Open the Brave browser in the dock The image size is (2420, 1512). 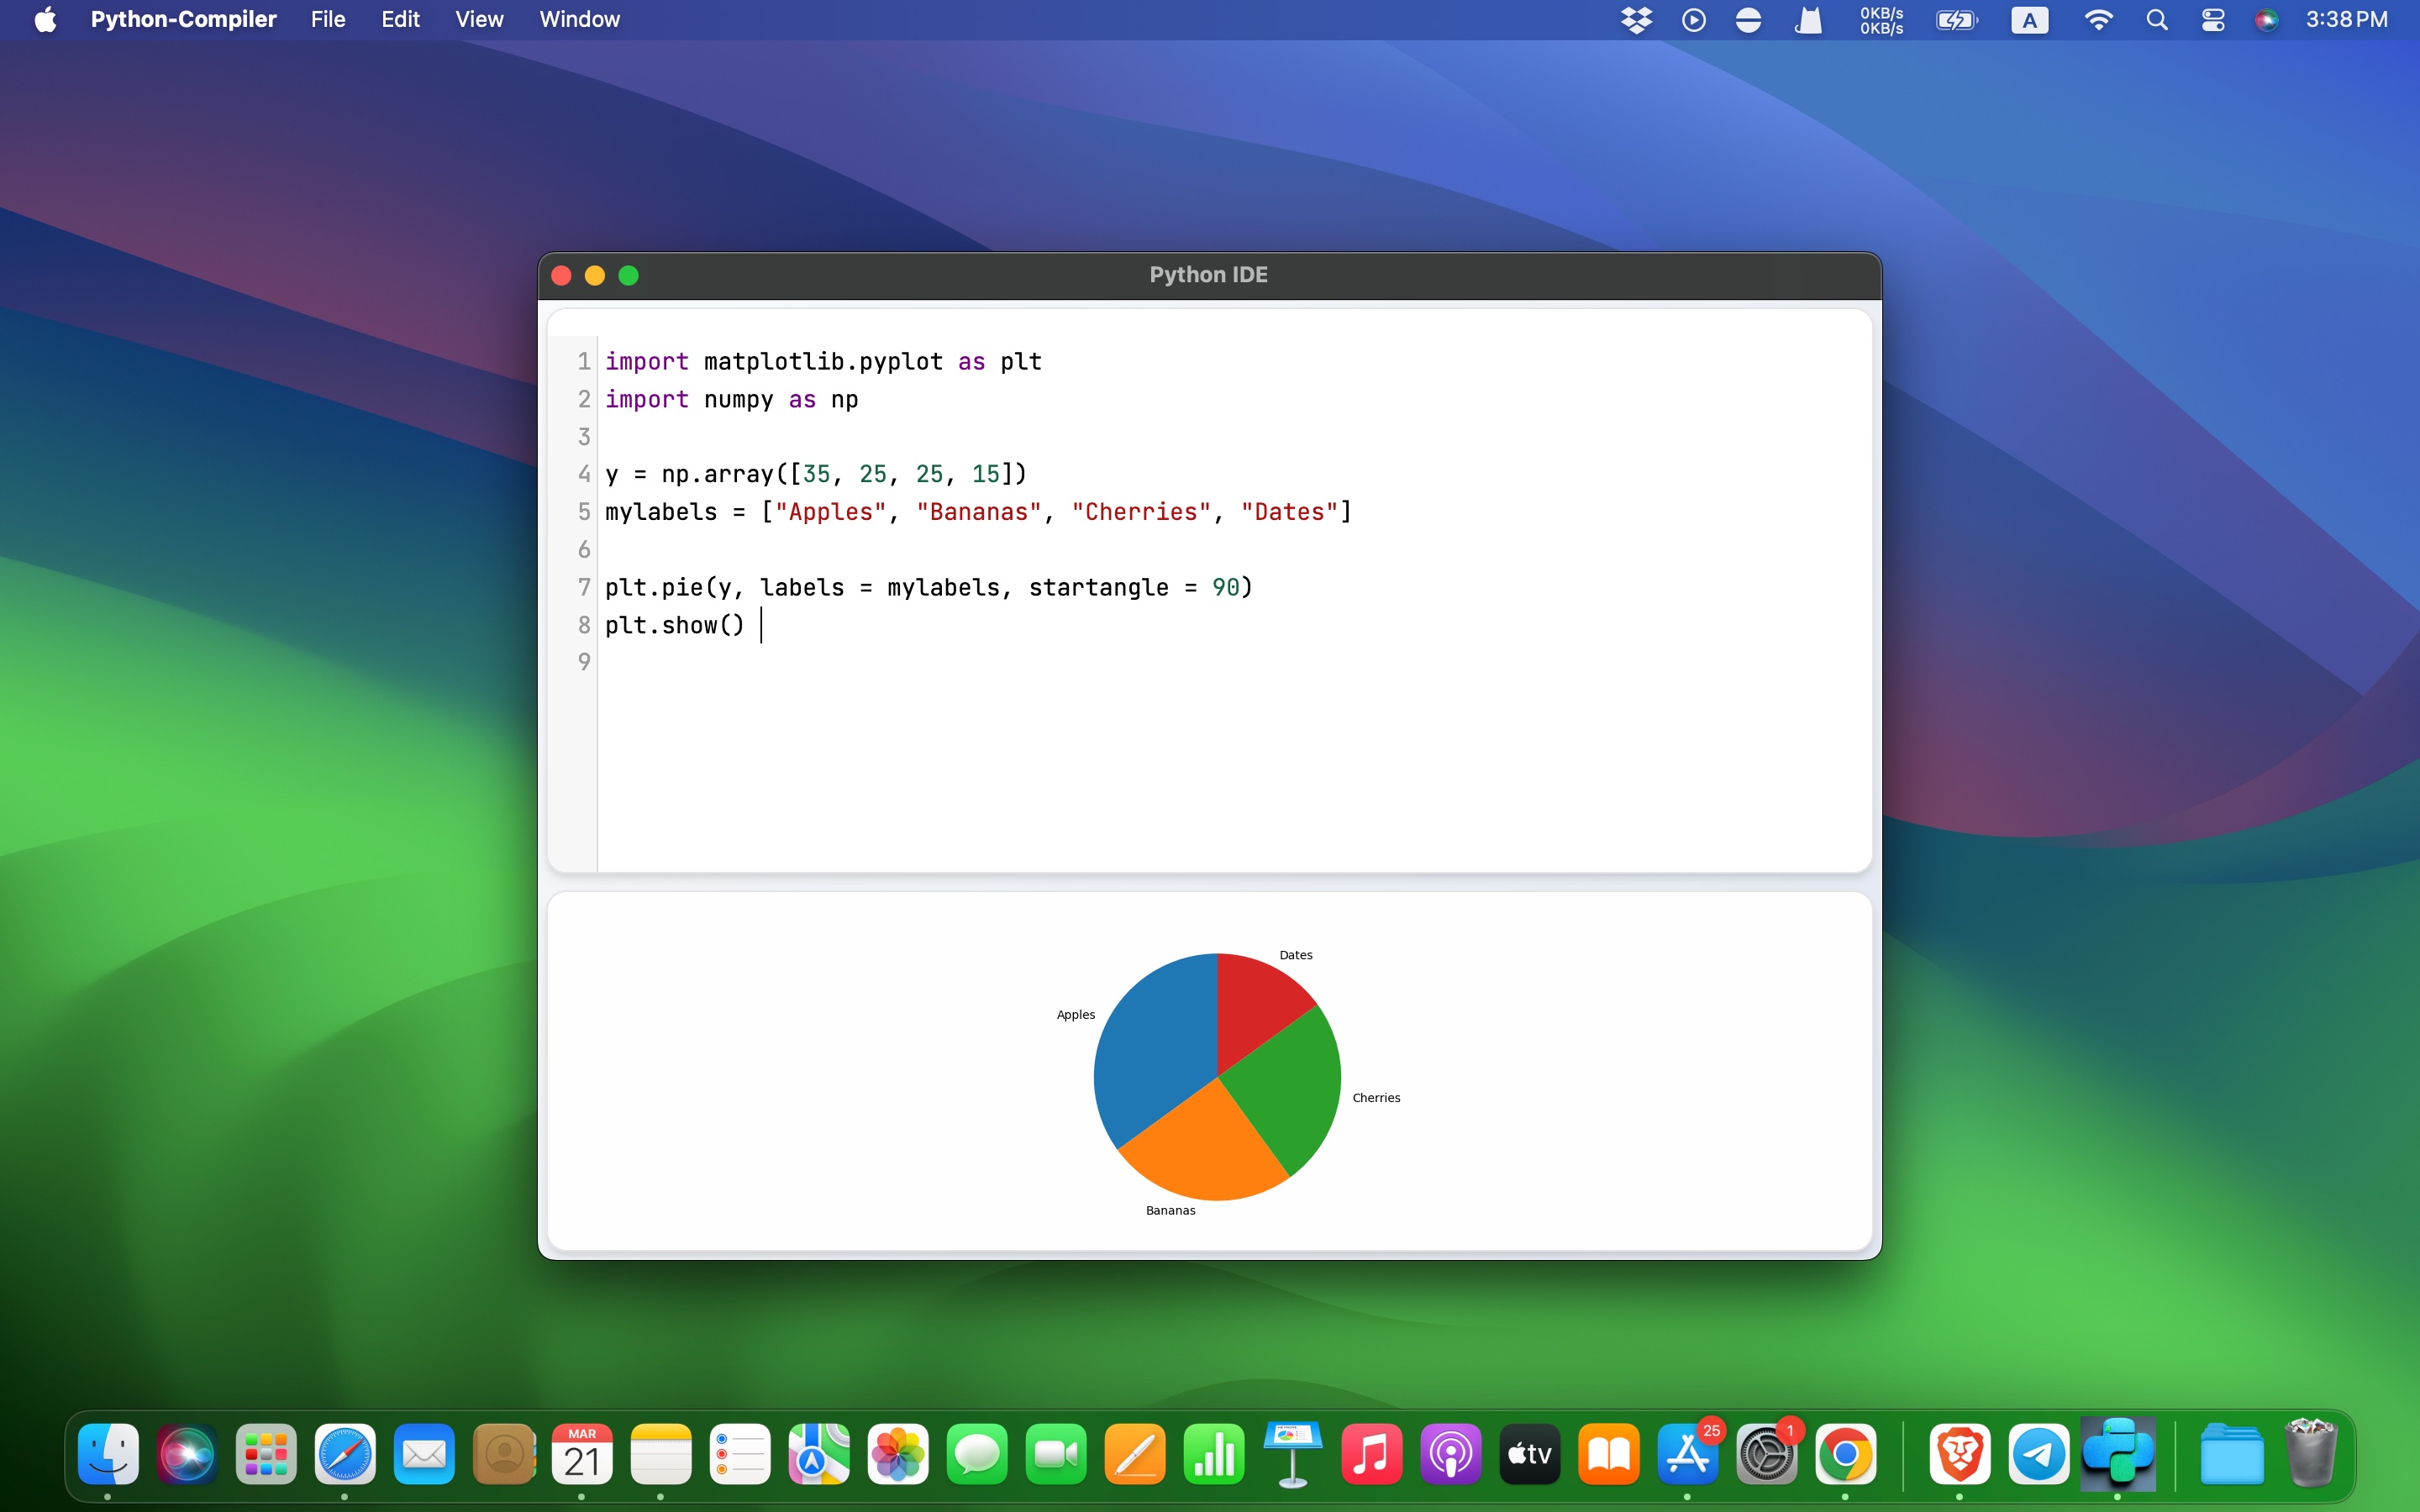point(1960,1453)
